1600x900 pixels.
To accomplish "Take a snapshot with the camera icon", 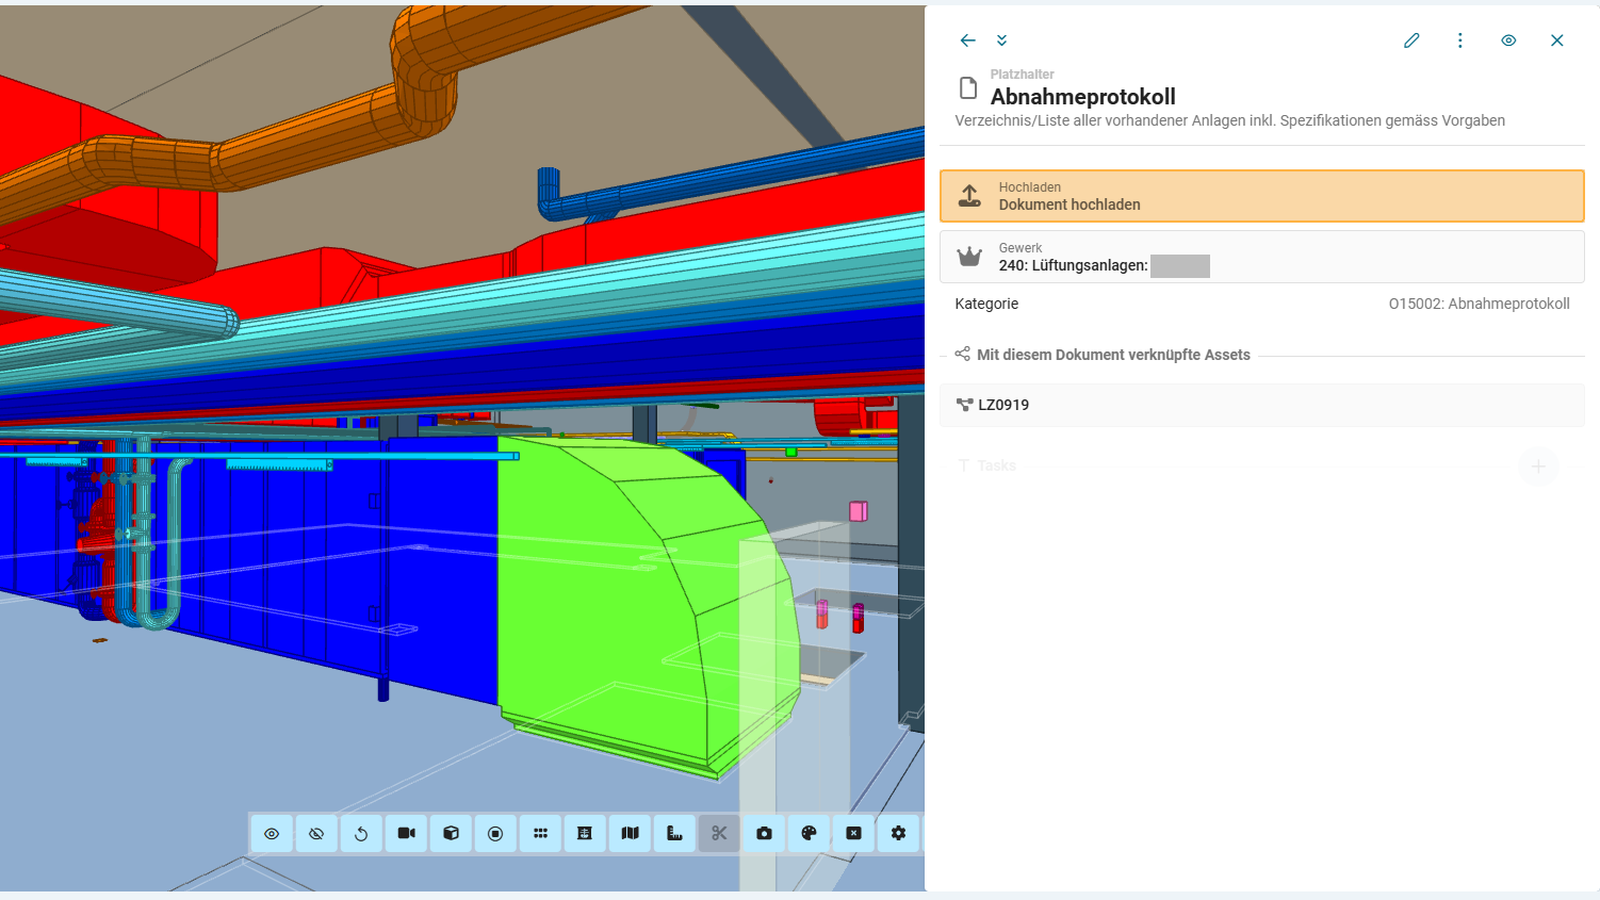I will click(x=764, y=833).
